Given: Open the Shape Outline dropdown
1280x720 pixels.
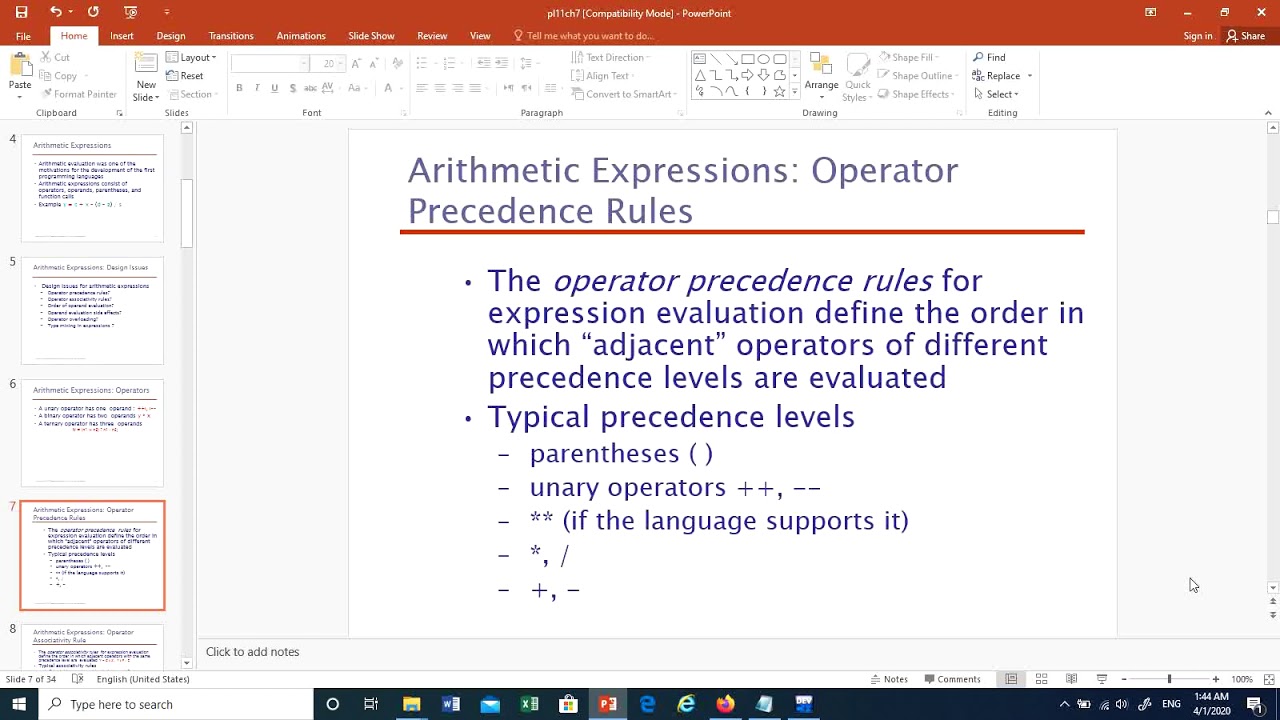Looking at the screenshot, I should pyautogui.click(x=918, y=76).
